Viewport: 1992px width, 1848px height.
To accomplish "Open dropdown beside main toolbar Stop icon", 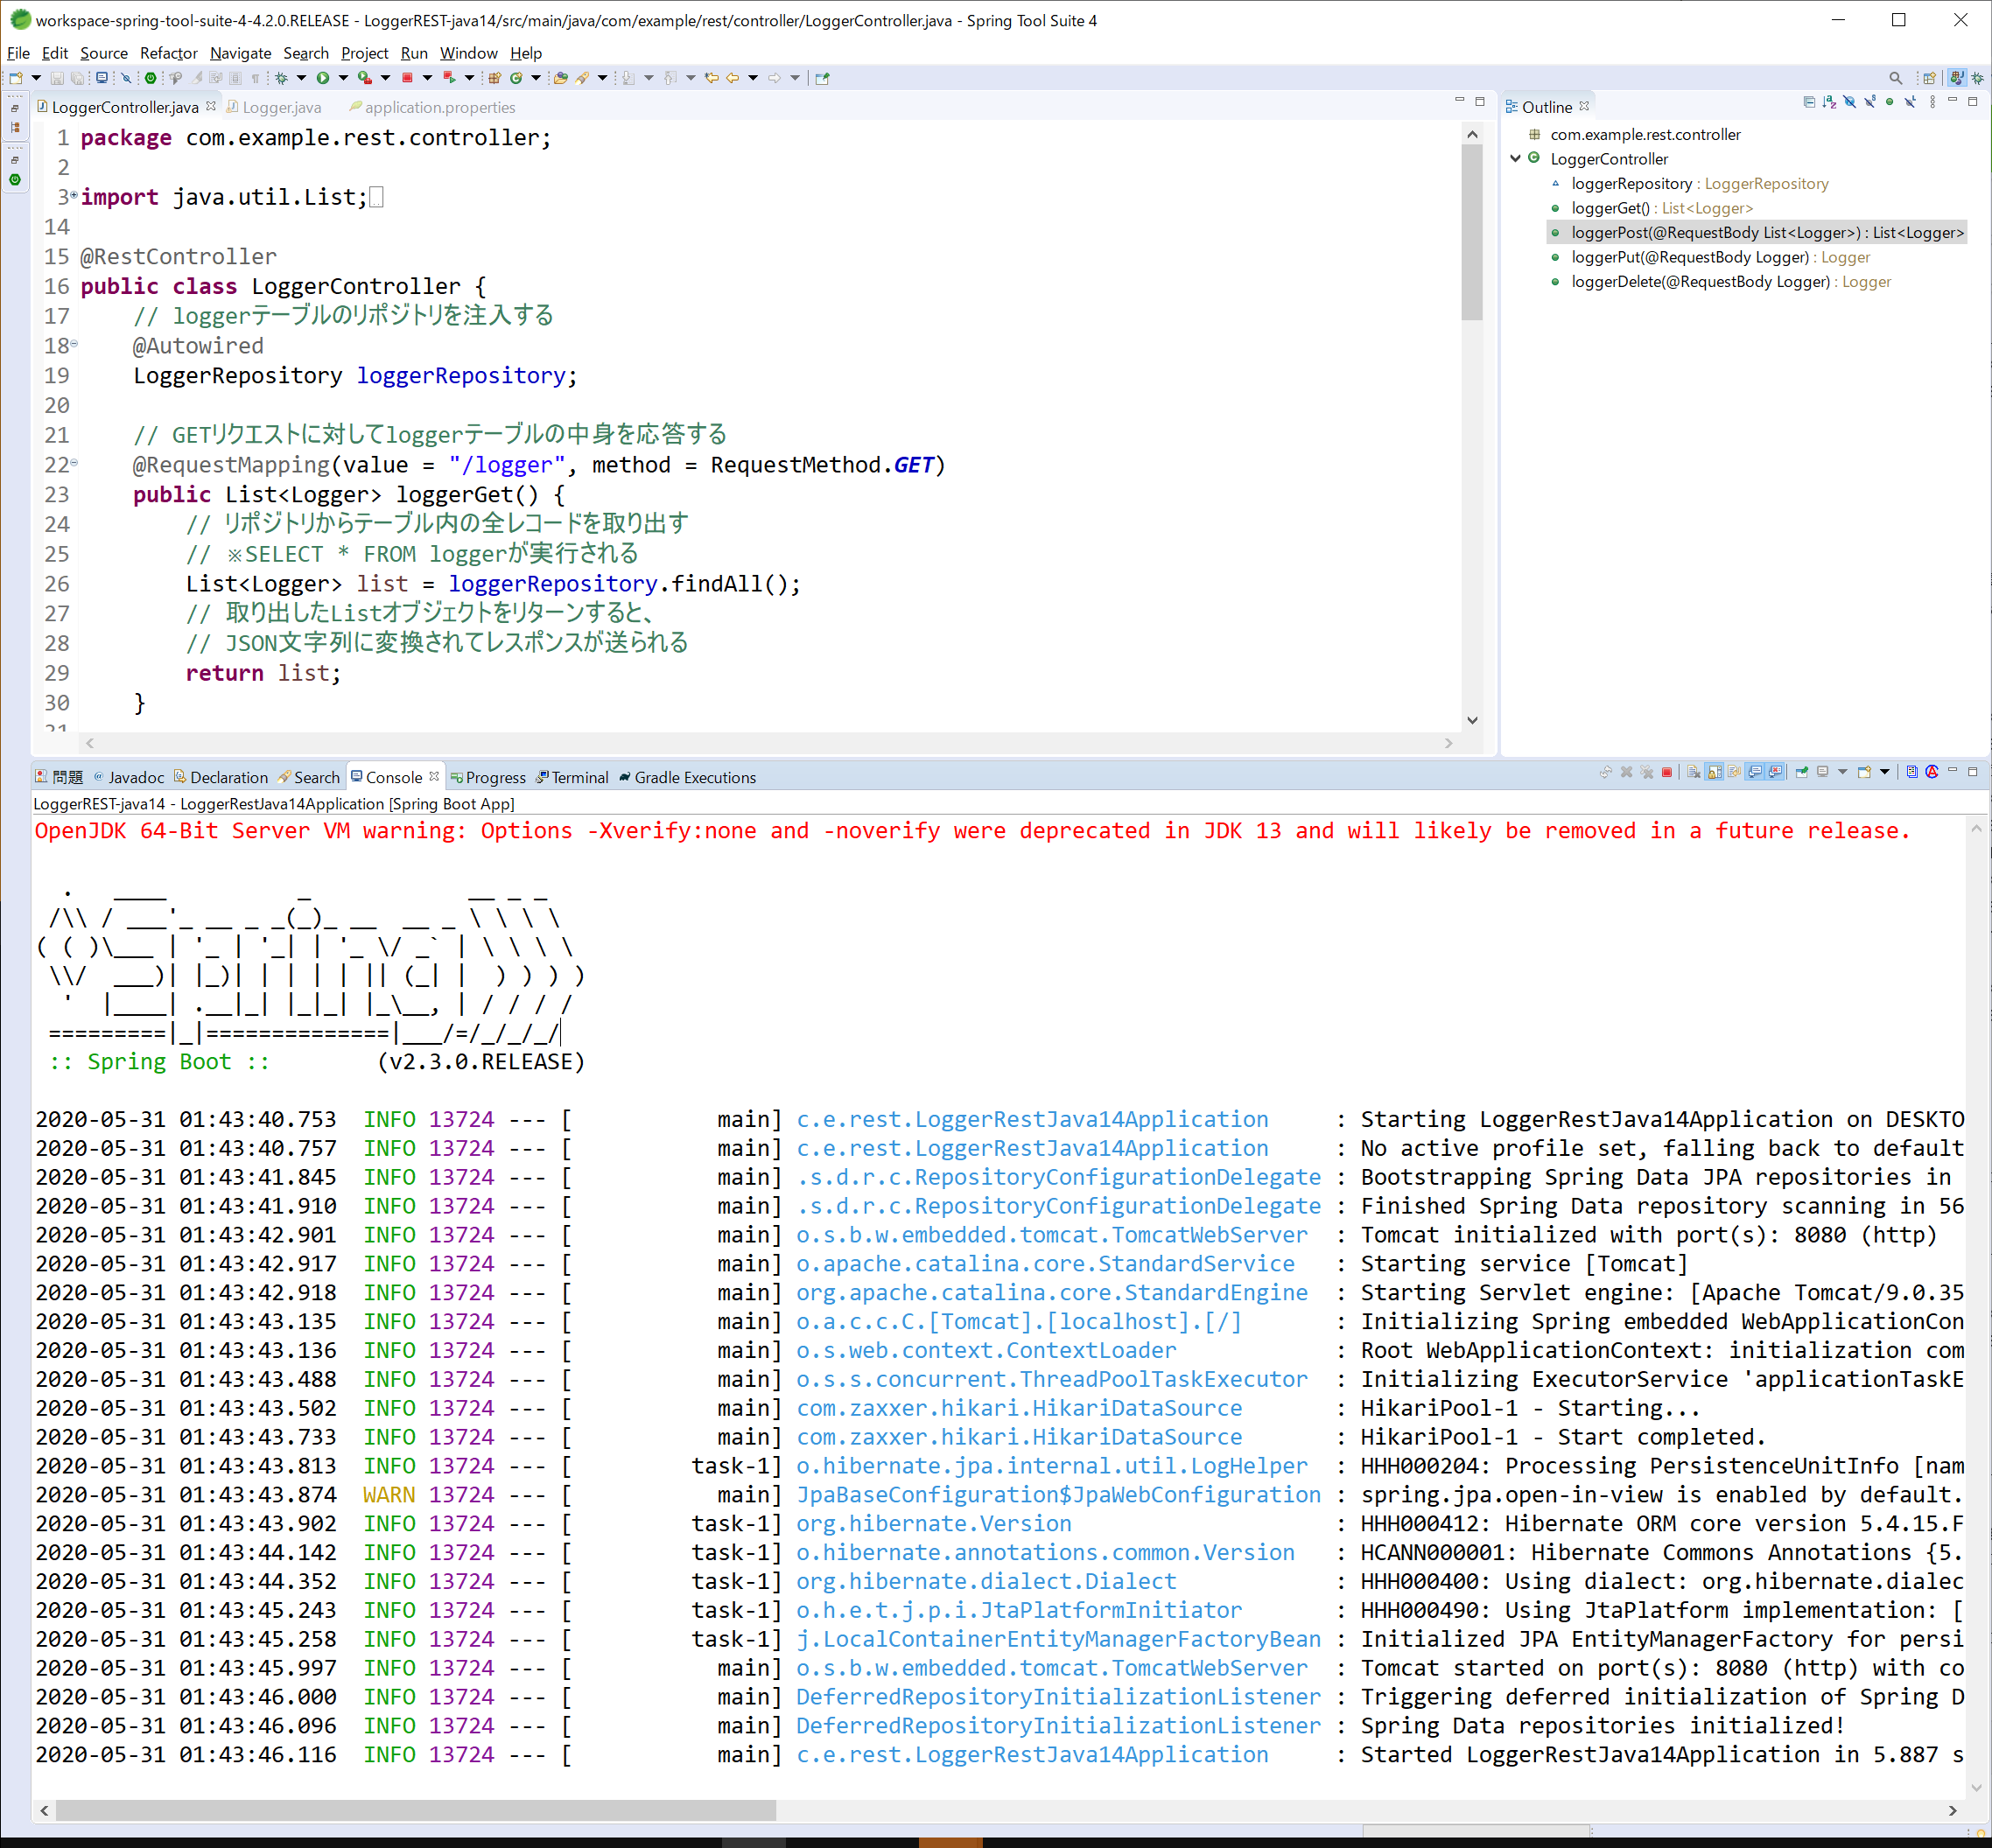I will coord(428,78).
